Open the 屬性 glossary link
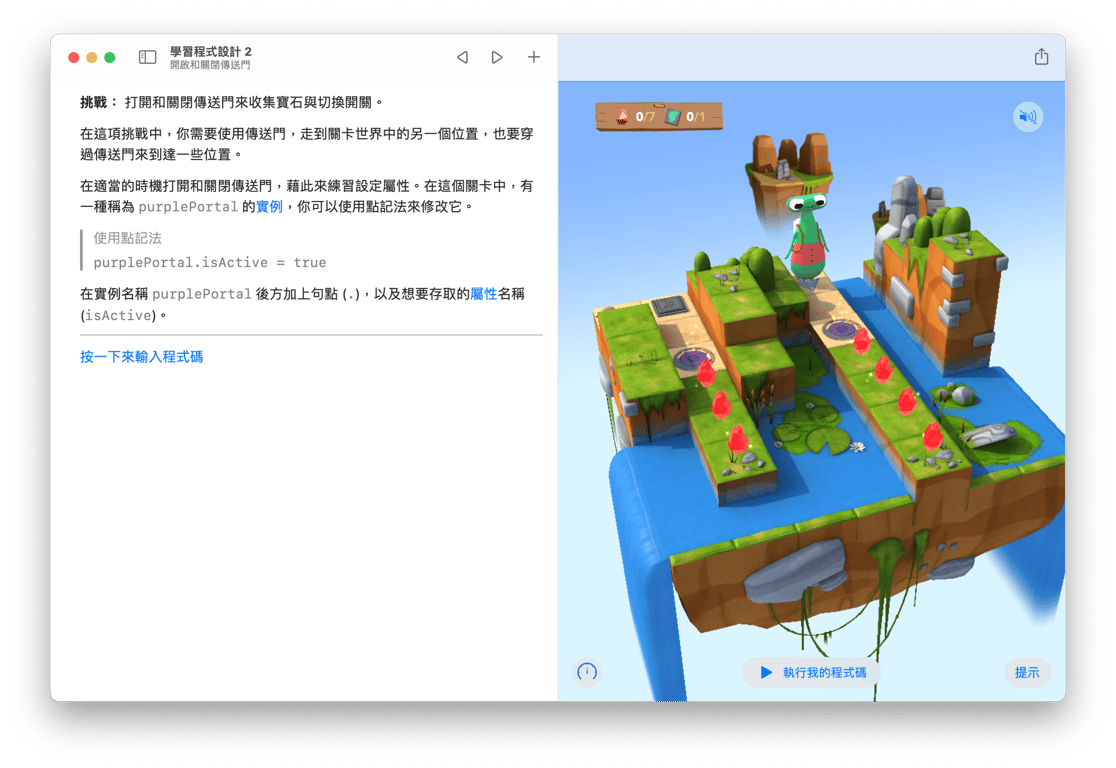The height and width of the screenshot is (768, 1116). click(483, 293)
